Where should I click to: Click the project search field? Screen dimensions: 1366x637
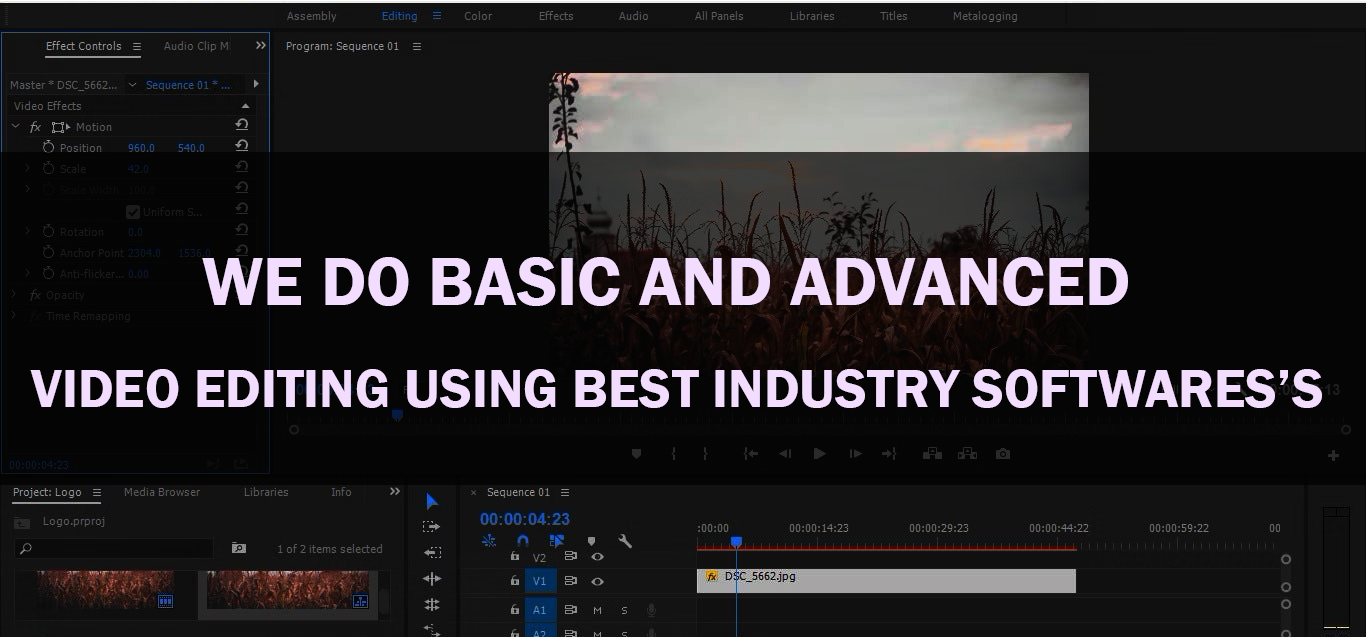[115, 548]
